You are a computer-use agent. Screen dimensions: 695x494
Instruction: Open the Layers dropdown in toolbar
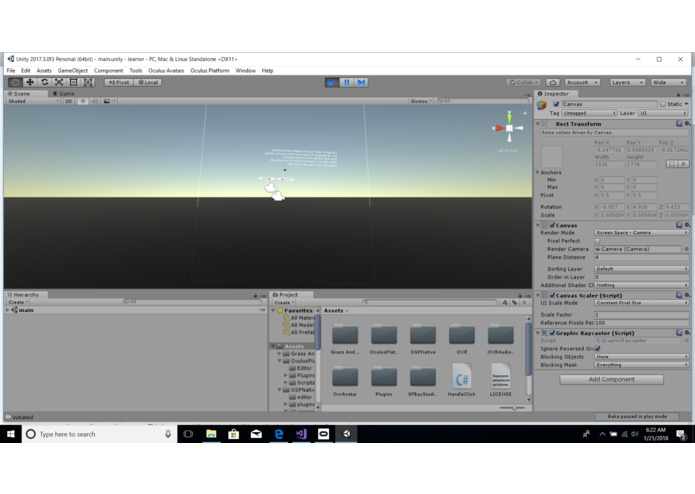[627, 82]
